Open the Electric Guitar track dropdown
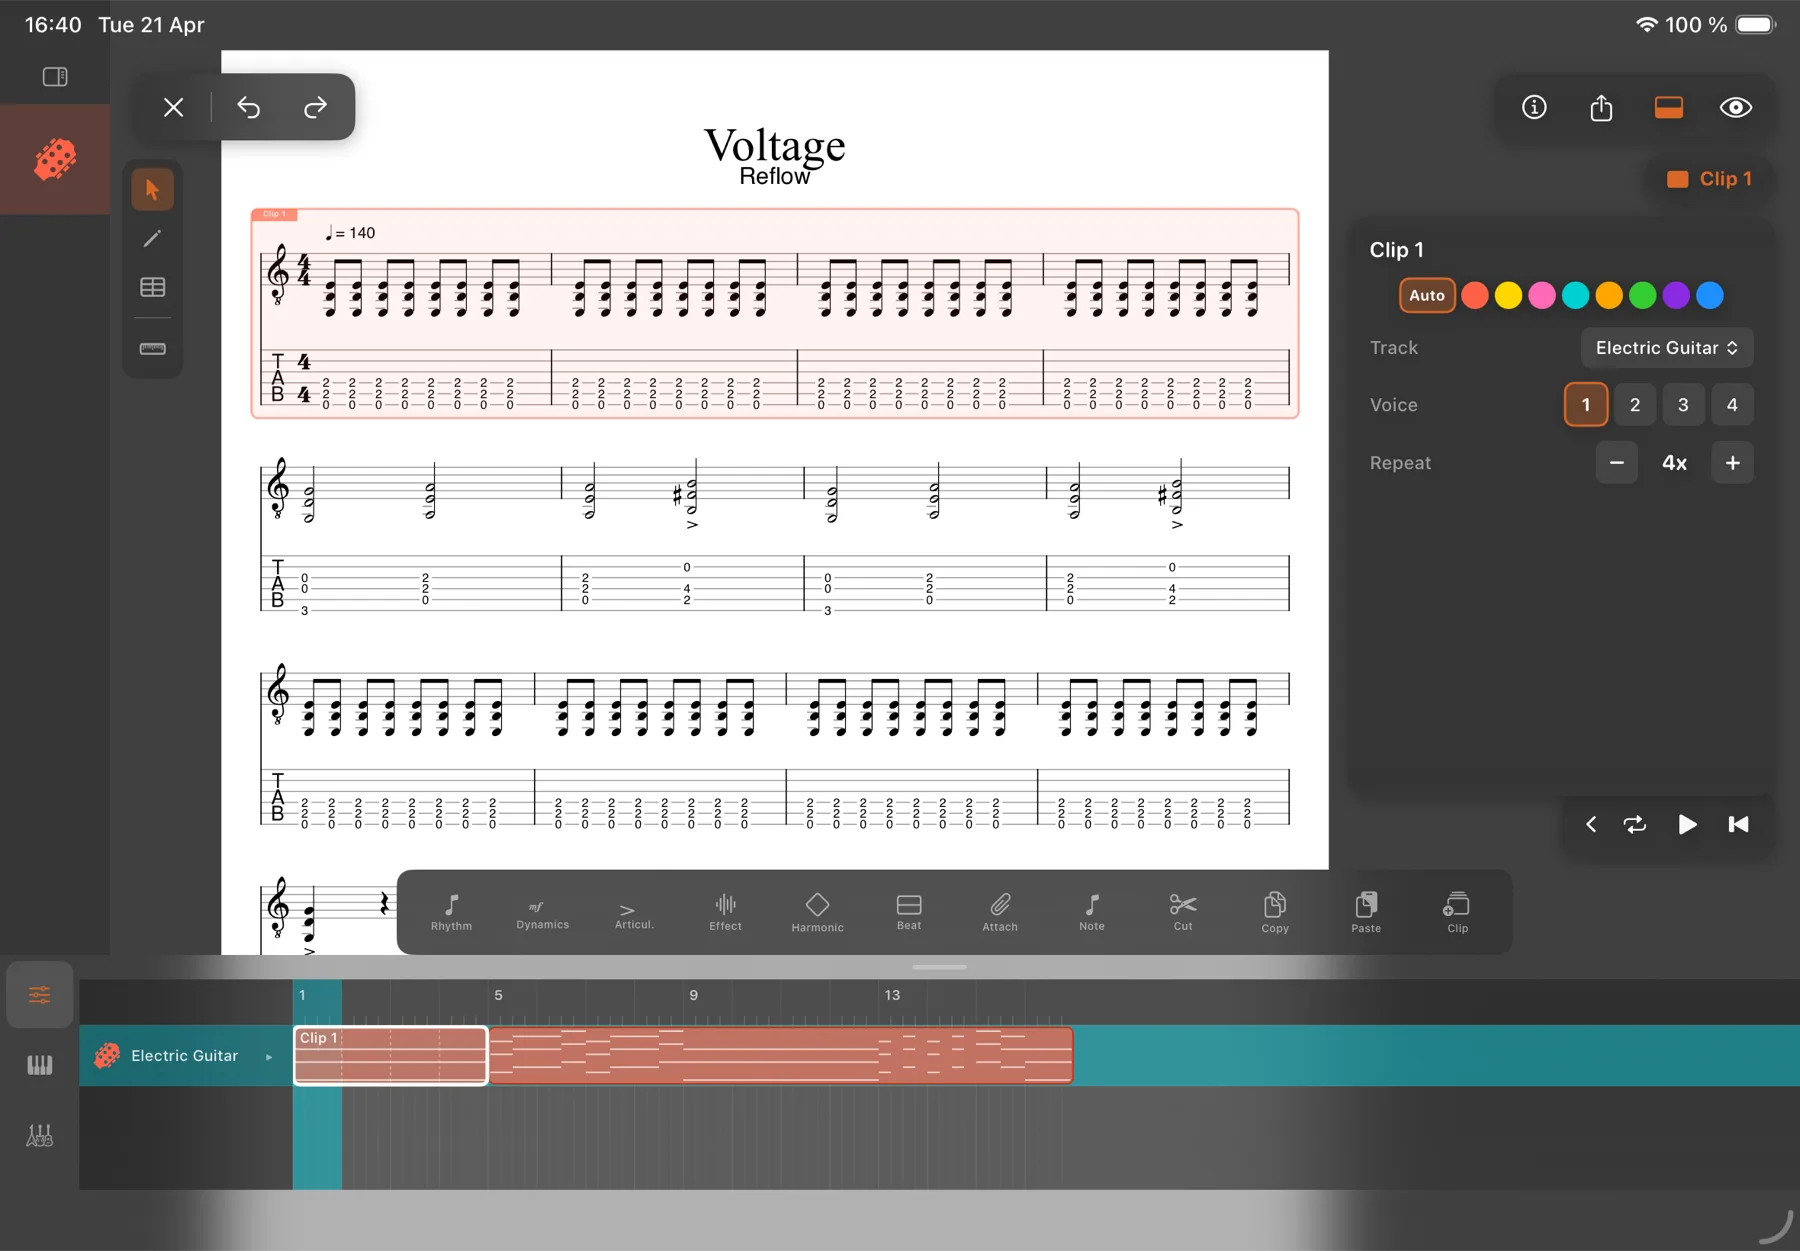 (1667, 348)
